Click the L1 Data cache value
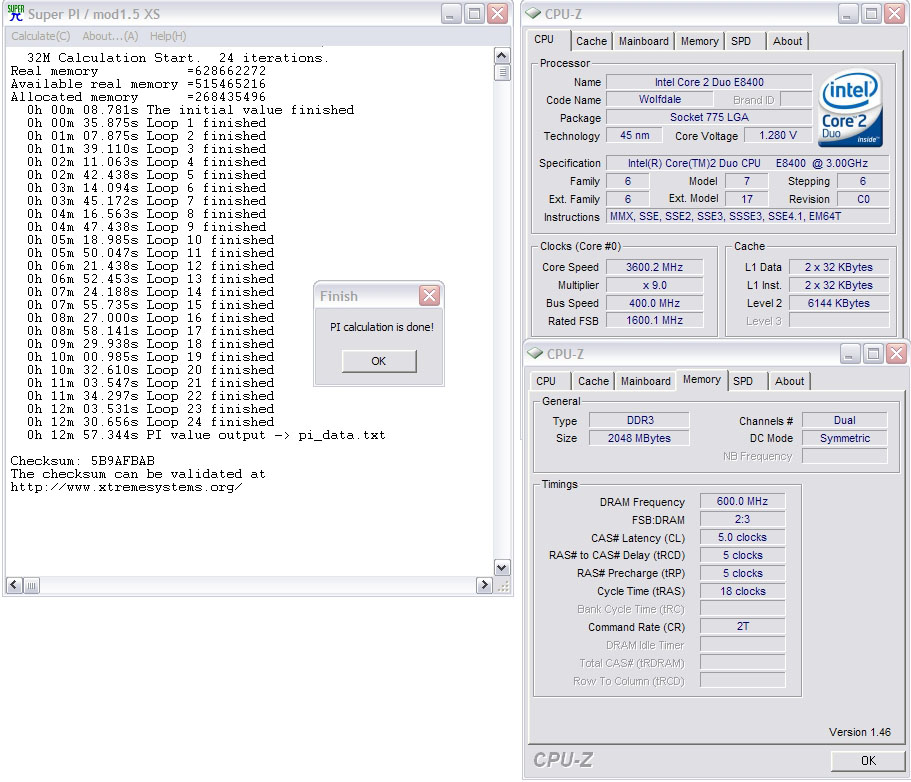This screenshot has height=782, width=911. tap(838, 267)
